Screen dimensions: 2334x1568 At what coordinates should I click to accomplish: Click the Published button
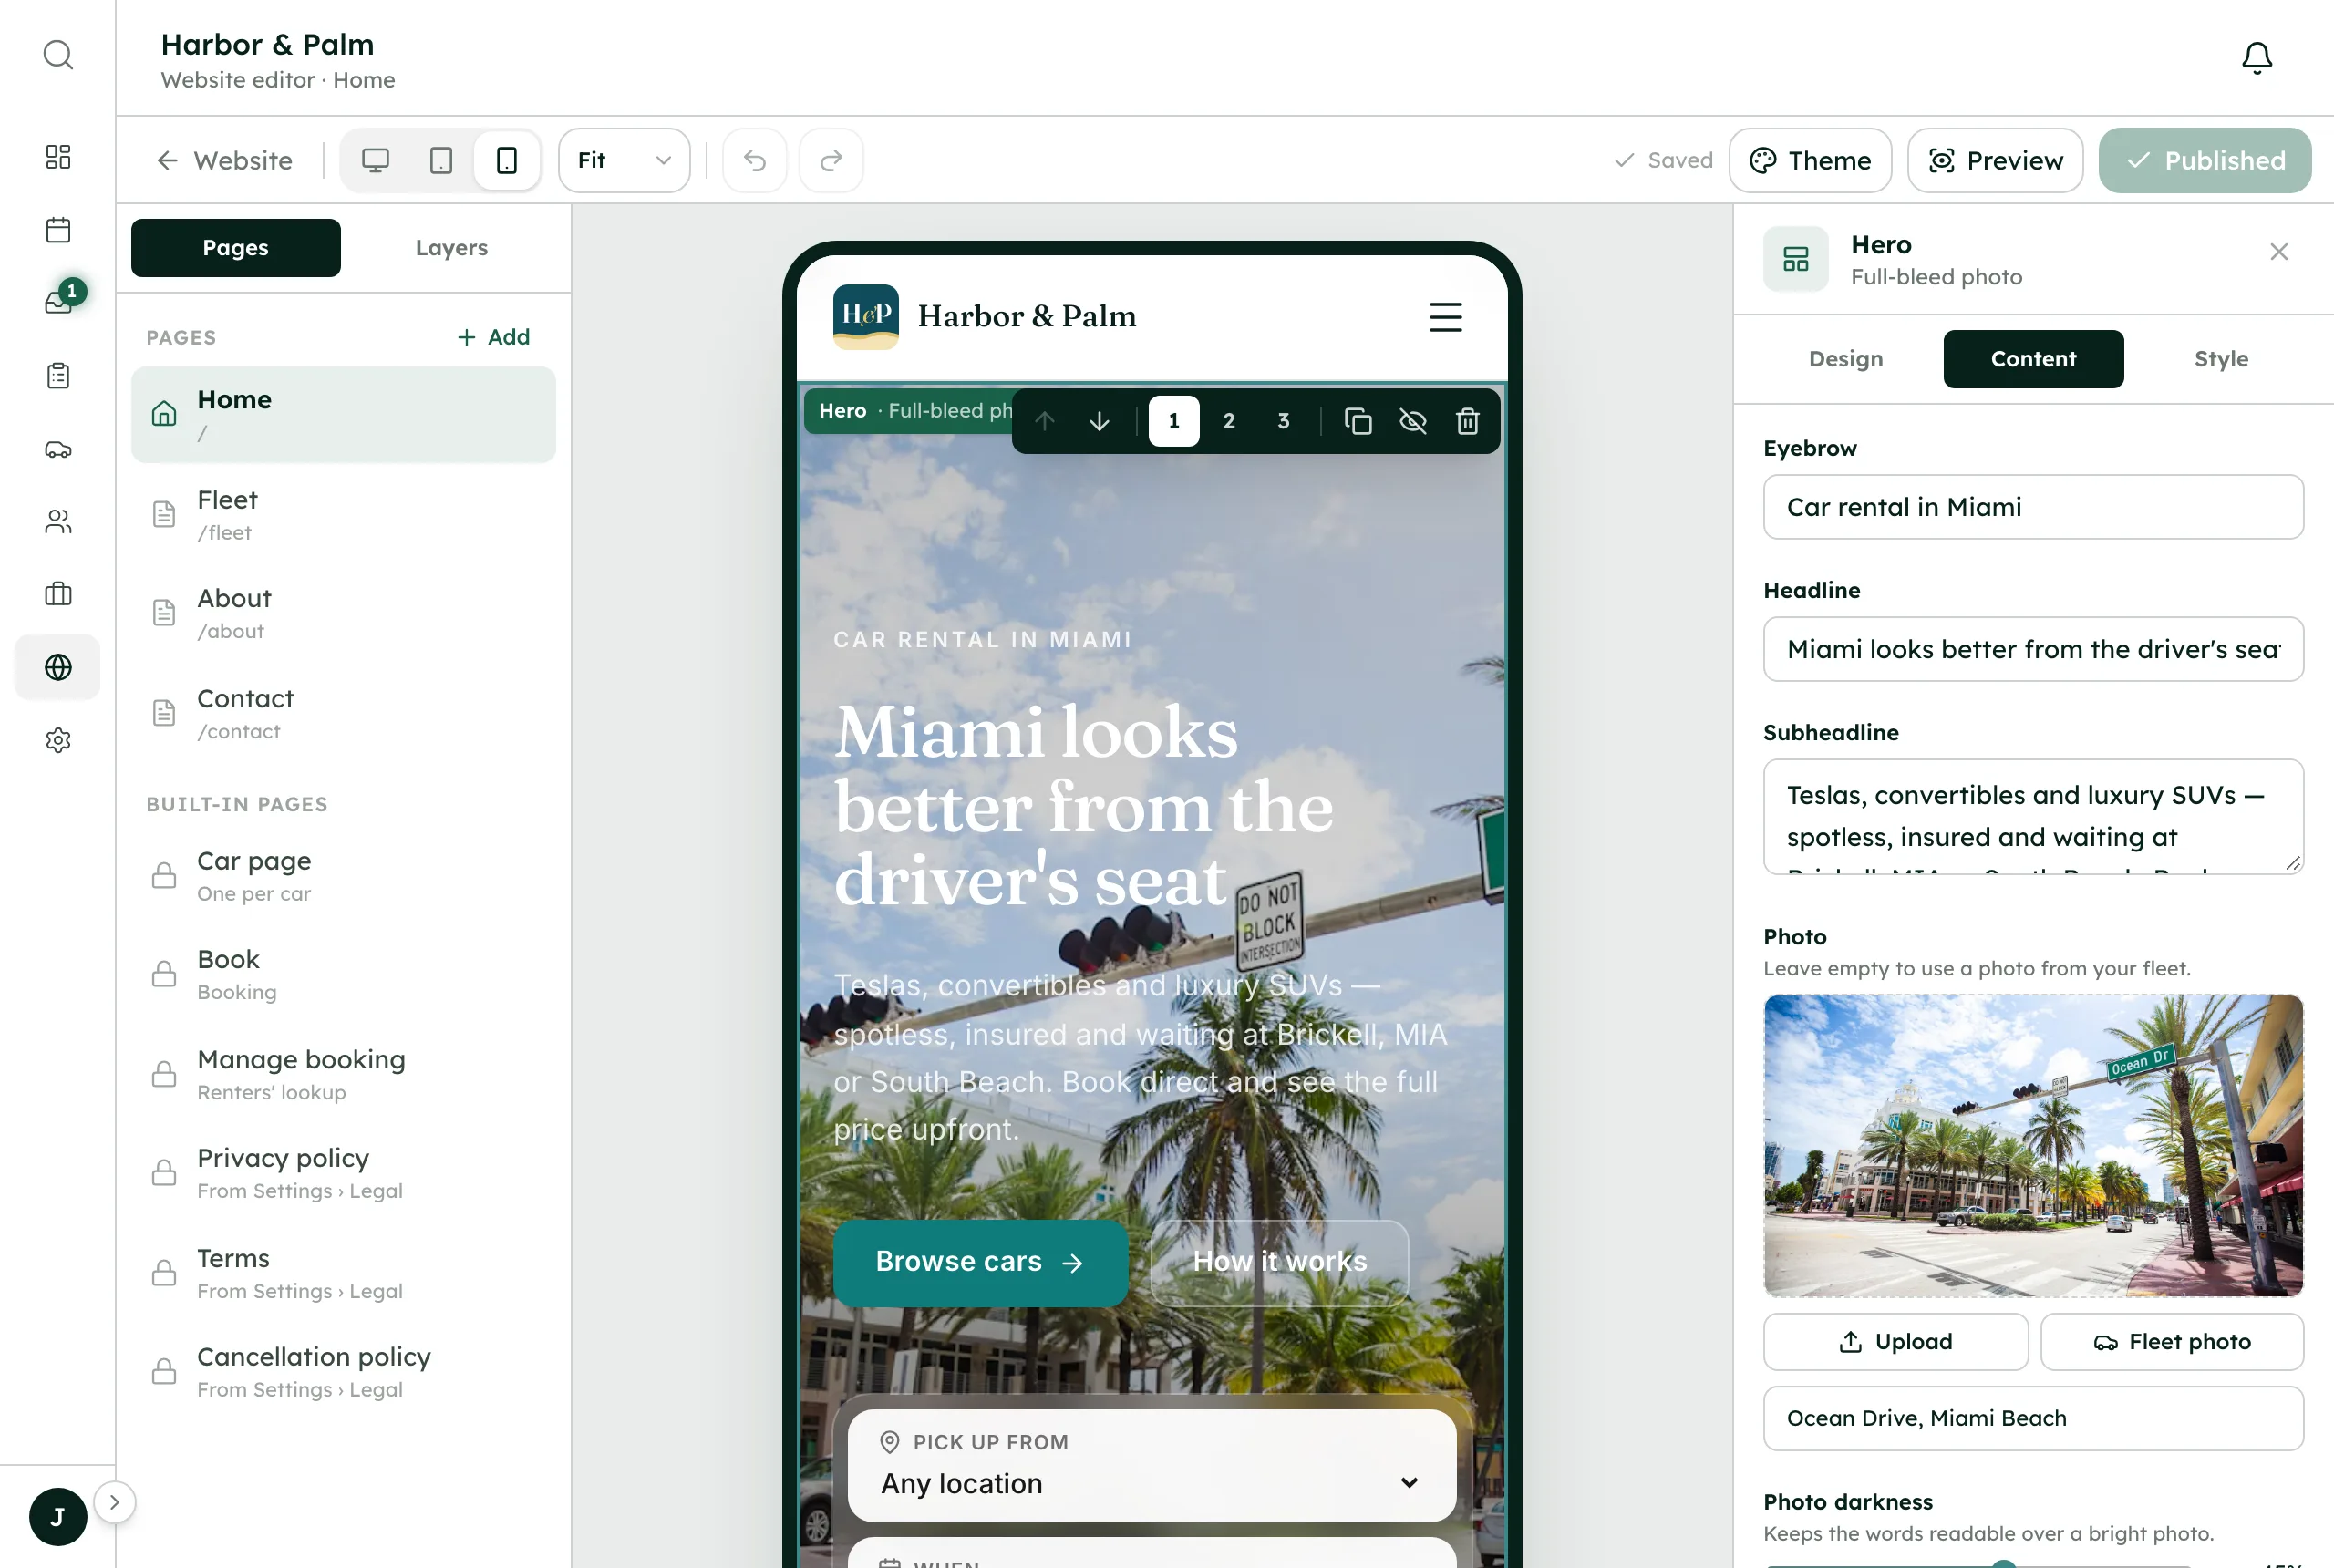point(2204,160)
